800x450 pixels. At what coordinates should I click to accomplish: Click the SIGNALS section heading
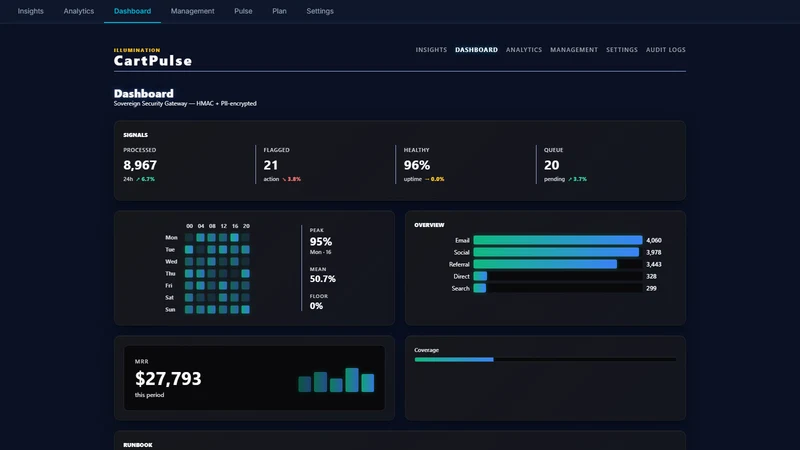tap(135, 135)
